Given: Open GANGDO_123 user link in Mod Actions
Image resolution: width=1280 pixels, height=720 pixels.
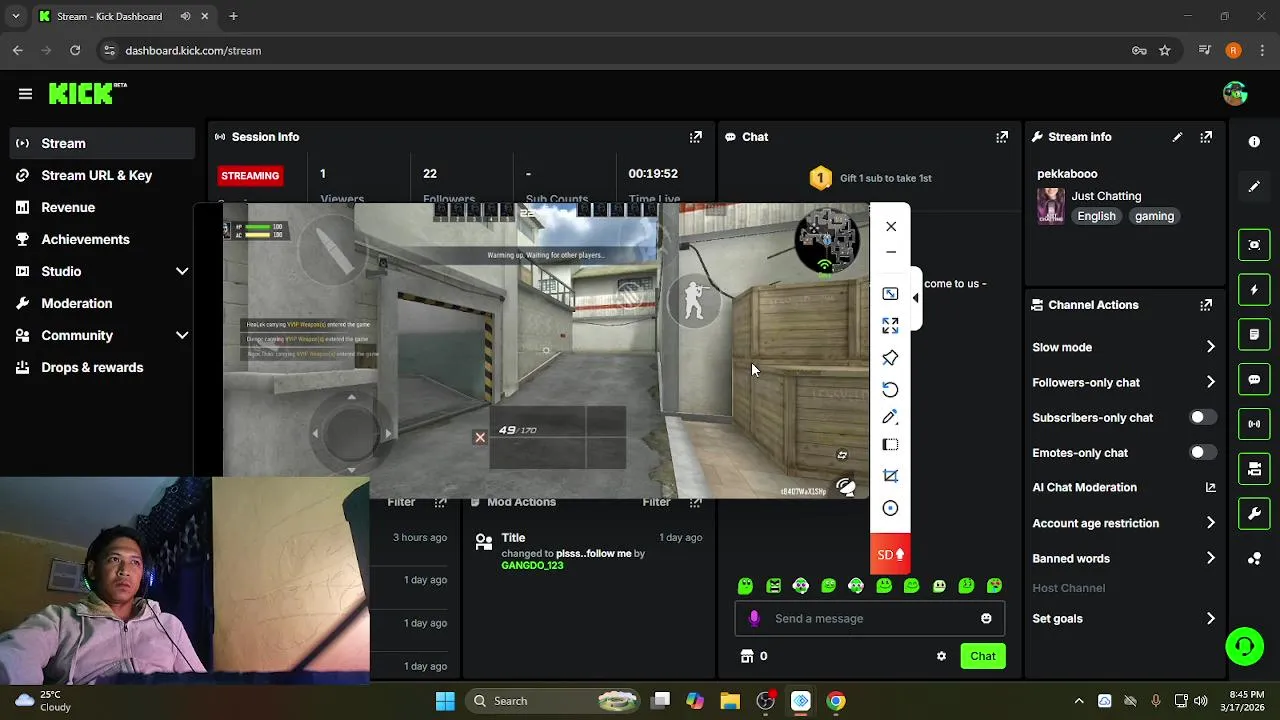Looking at the screenshot, I should (532, 566).
